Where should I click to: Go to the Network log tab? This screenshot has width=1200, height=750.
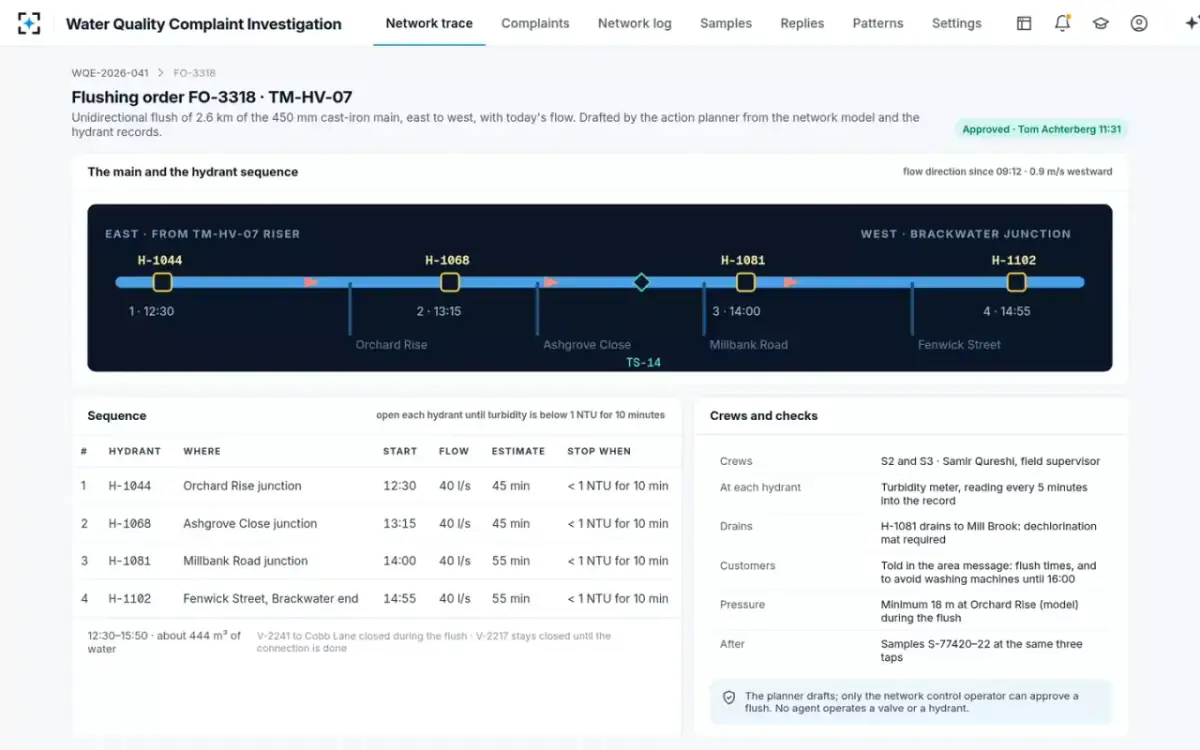point(635,23)
